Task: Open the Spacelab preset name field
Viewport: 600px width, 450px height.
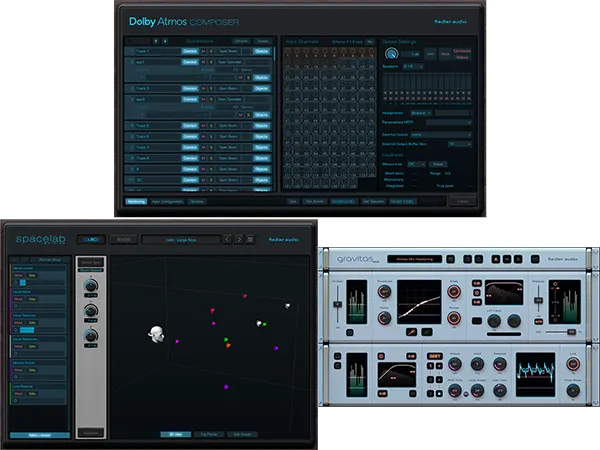Action: pos(181,240)
